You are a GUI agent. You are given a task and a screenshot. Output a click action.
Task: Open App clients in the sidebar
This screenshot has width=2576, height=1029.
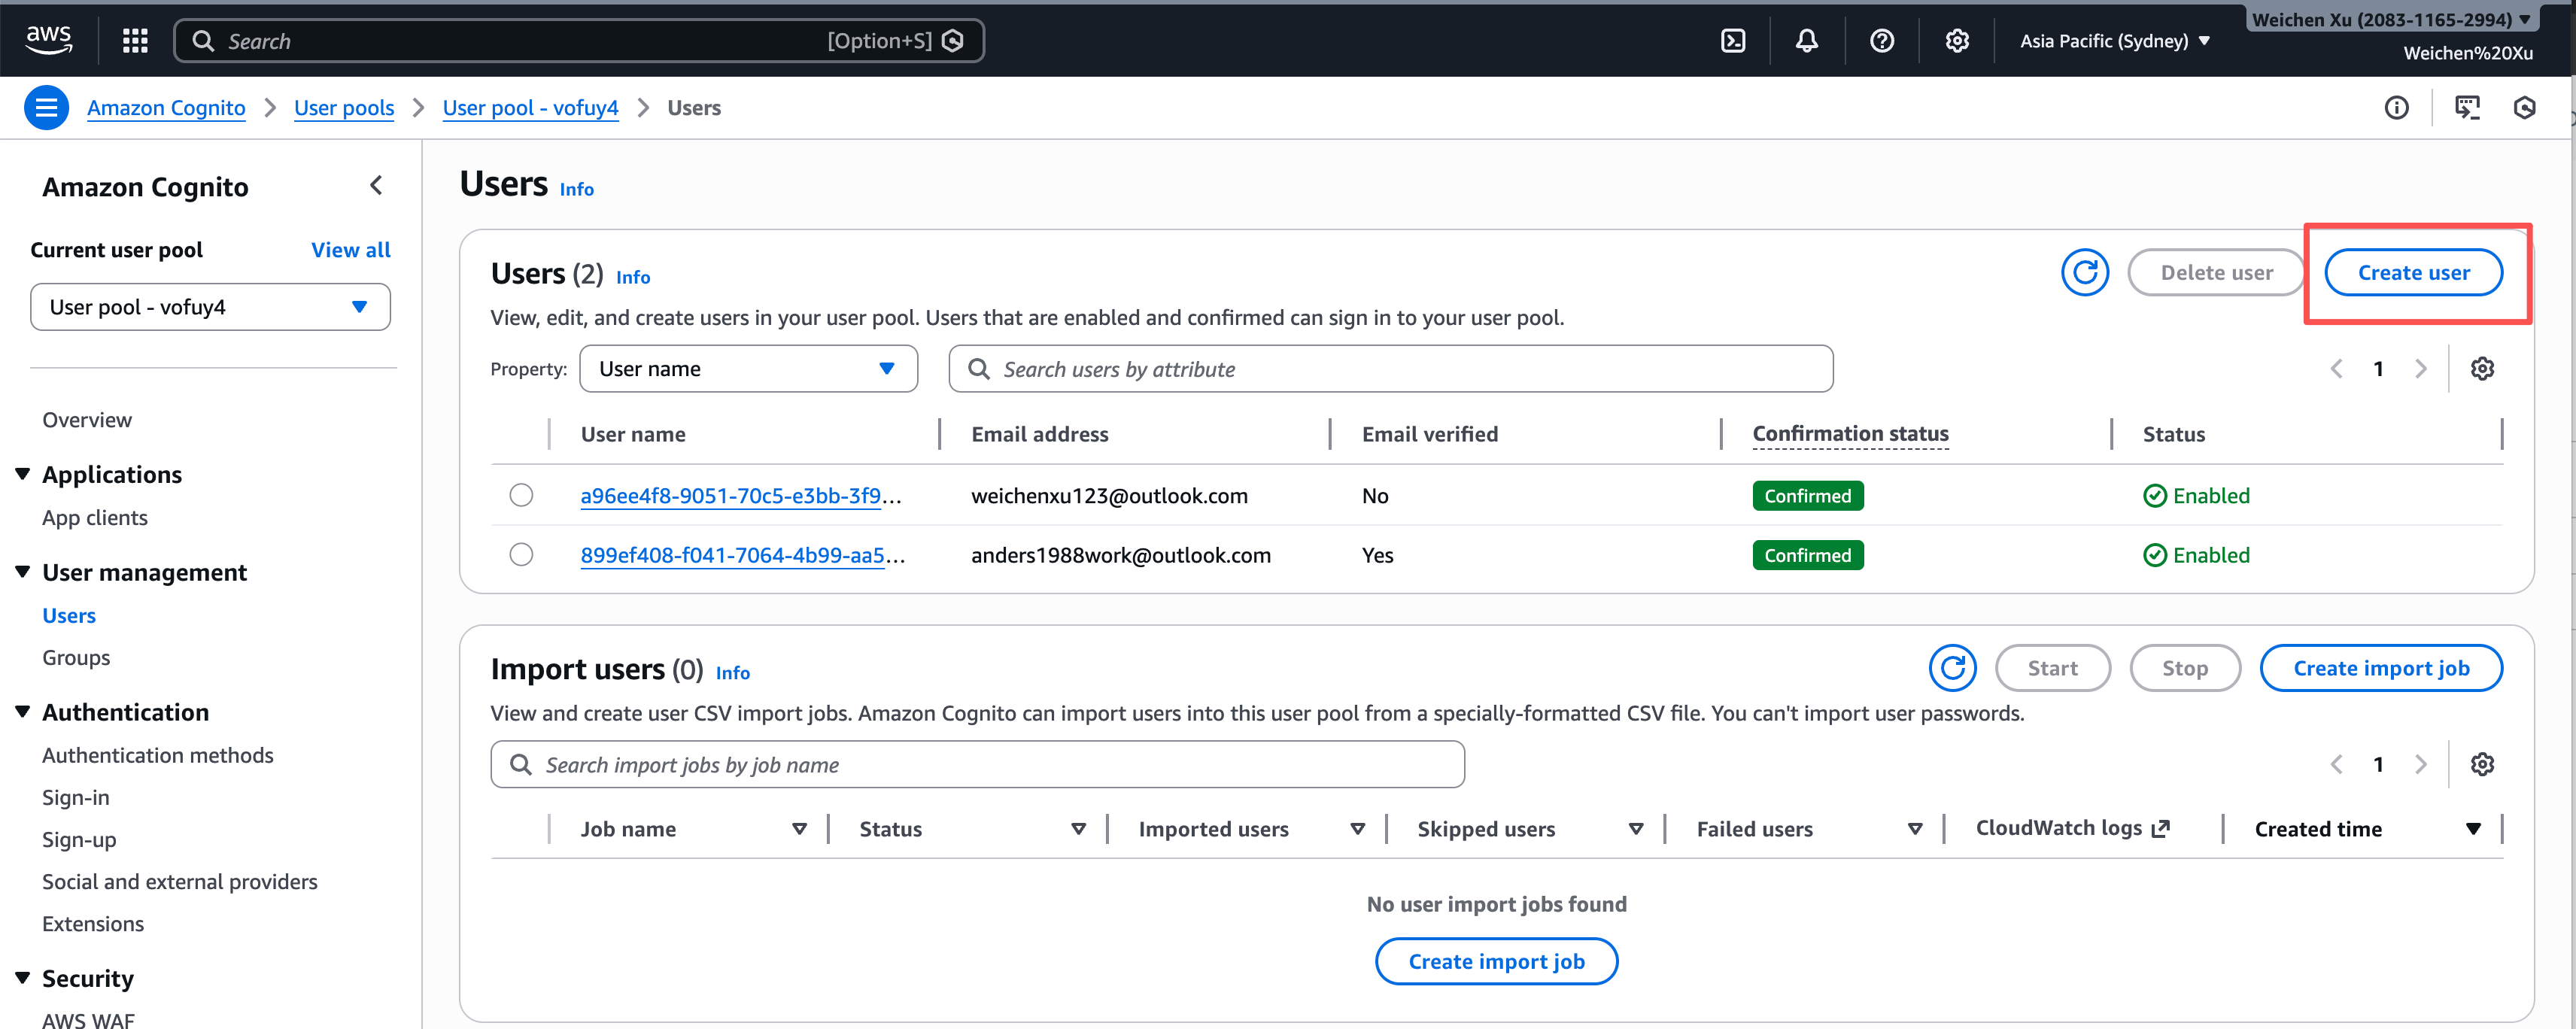point(95,518)
